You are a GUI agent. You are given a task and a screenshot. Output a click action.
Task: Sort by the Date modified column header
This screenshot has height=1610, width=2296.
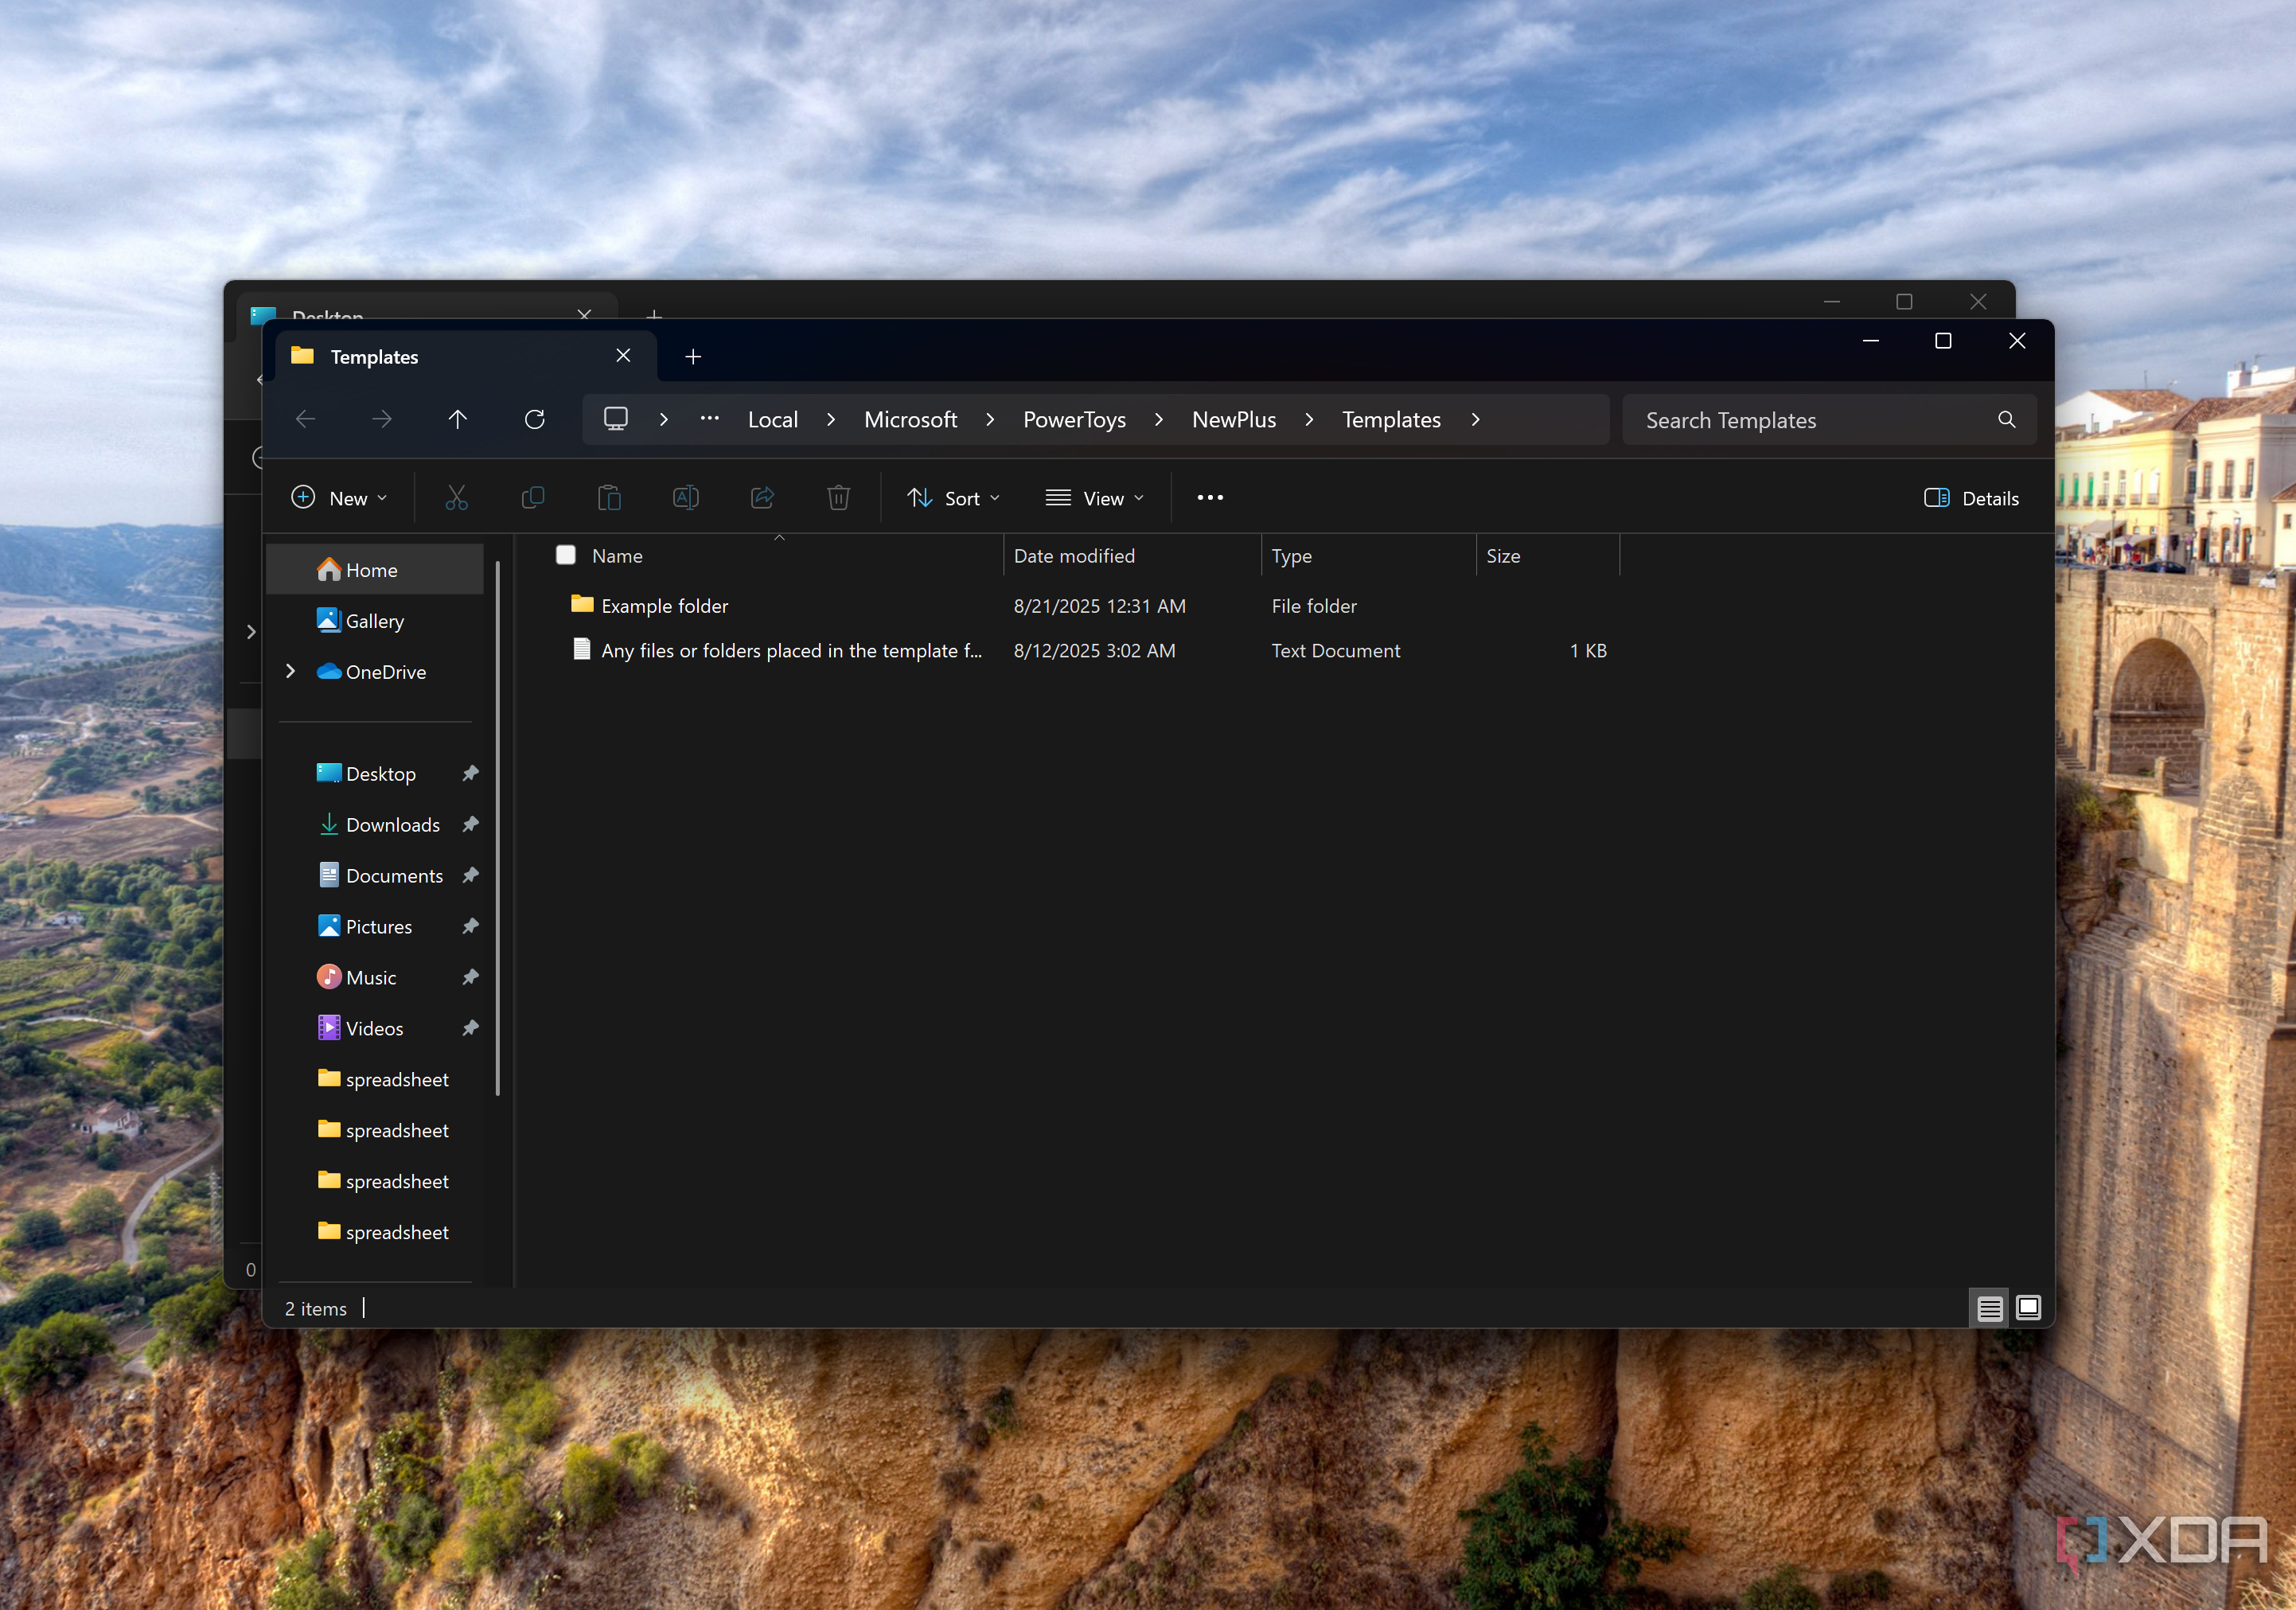(x=1074, y=556)
